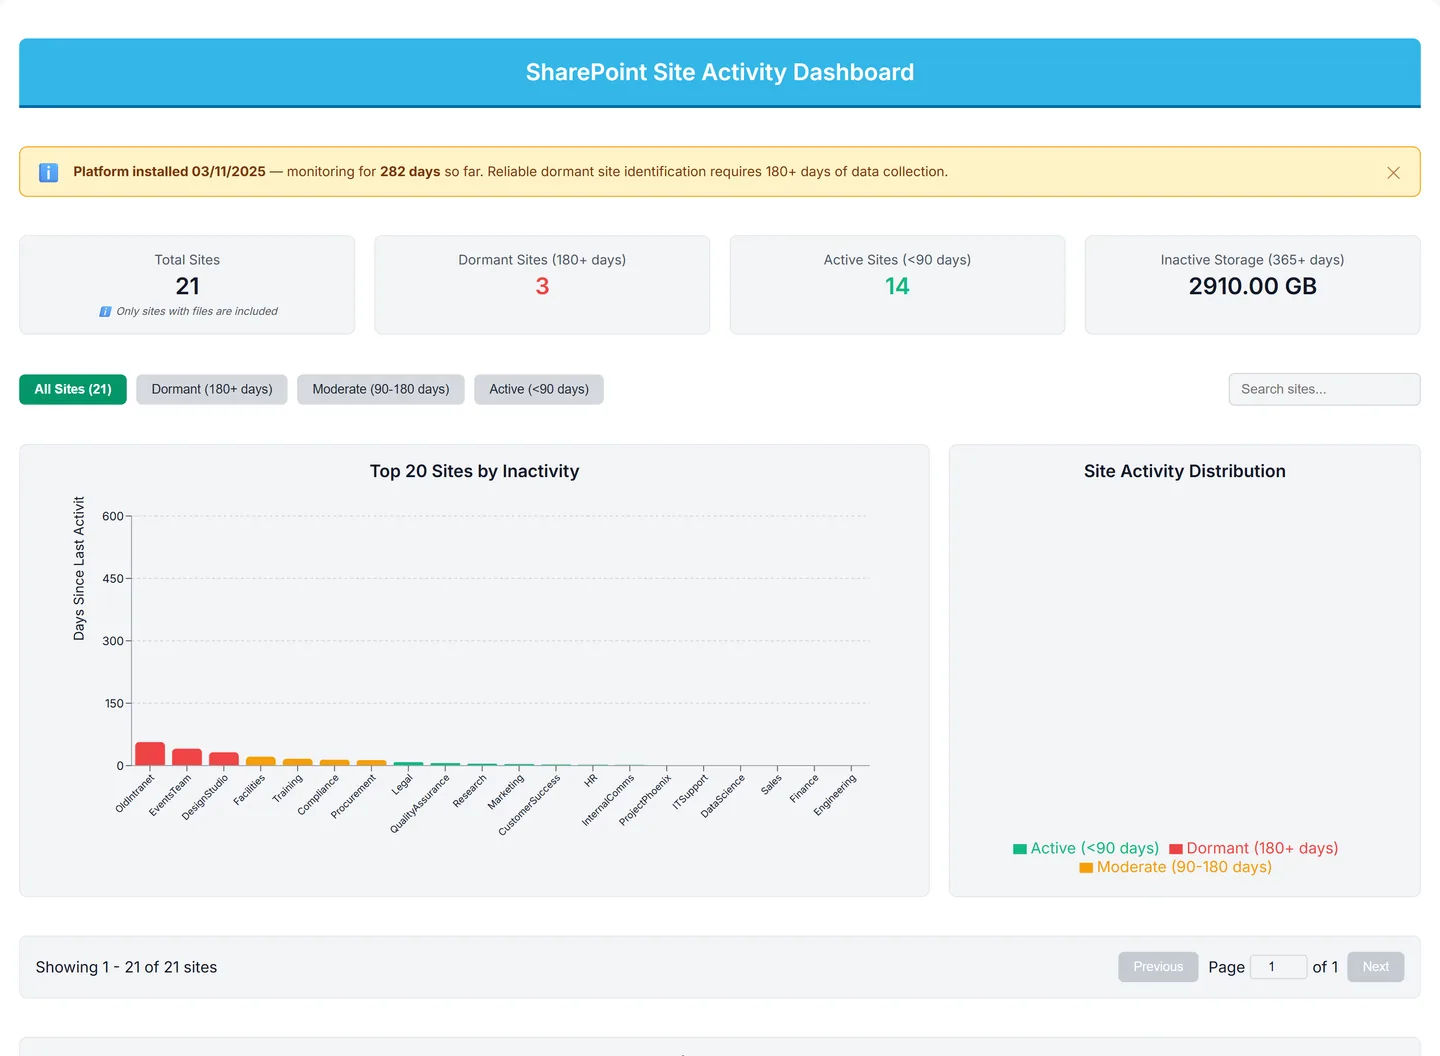Click the EventsTeam bar in chart
Image resolution: width=1440 pixels, height=1056 pixels.
click(x=187, y=757)
